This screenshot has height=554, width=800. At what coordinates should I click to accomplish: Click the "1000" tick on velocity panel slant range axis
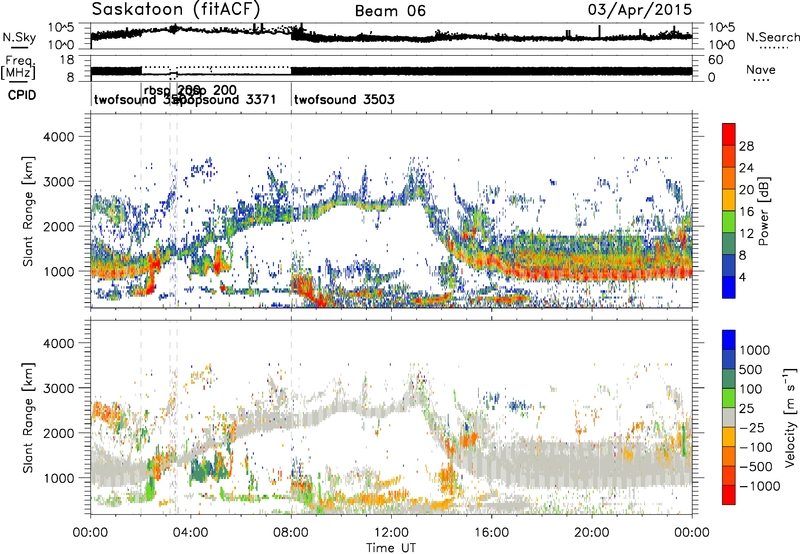pos(58,479)
